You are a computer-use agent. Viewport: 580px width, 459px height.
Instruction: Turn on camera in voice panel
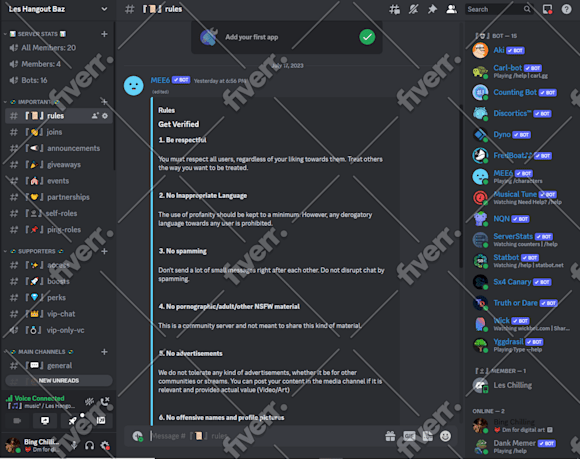[17, 421]
